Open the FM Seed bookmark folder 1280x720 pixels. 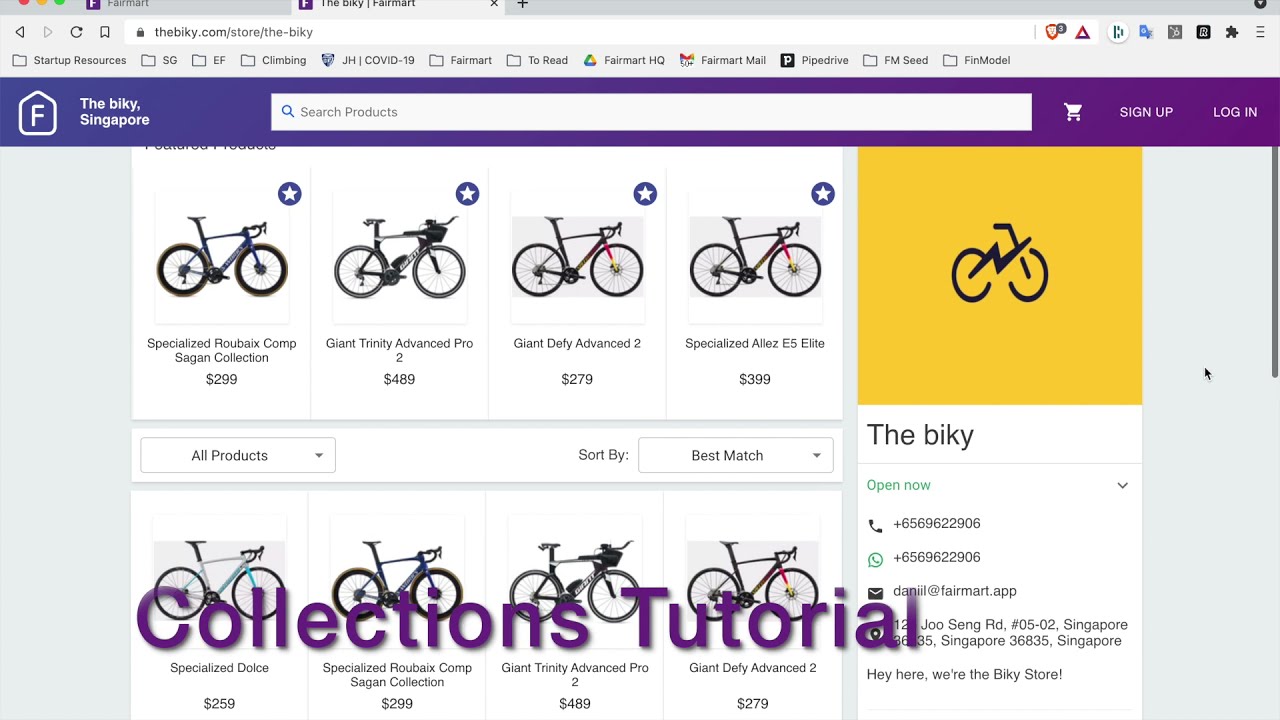pos(896,60)
